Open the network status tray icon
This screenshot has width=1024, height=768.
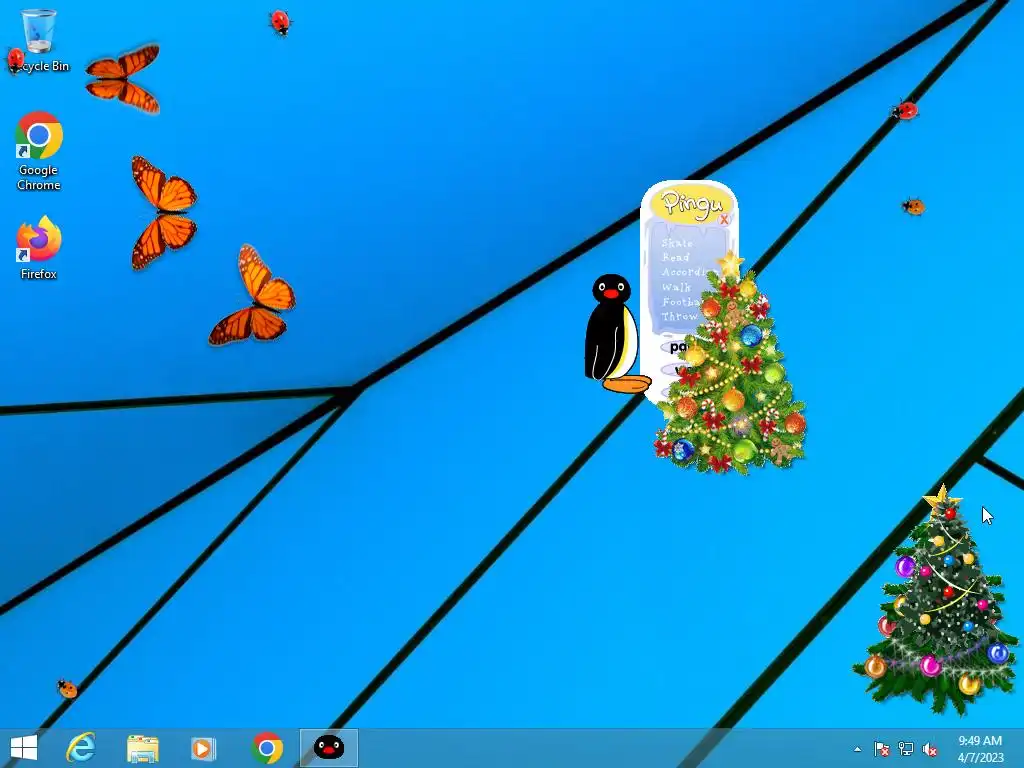[x=906, y=749]
